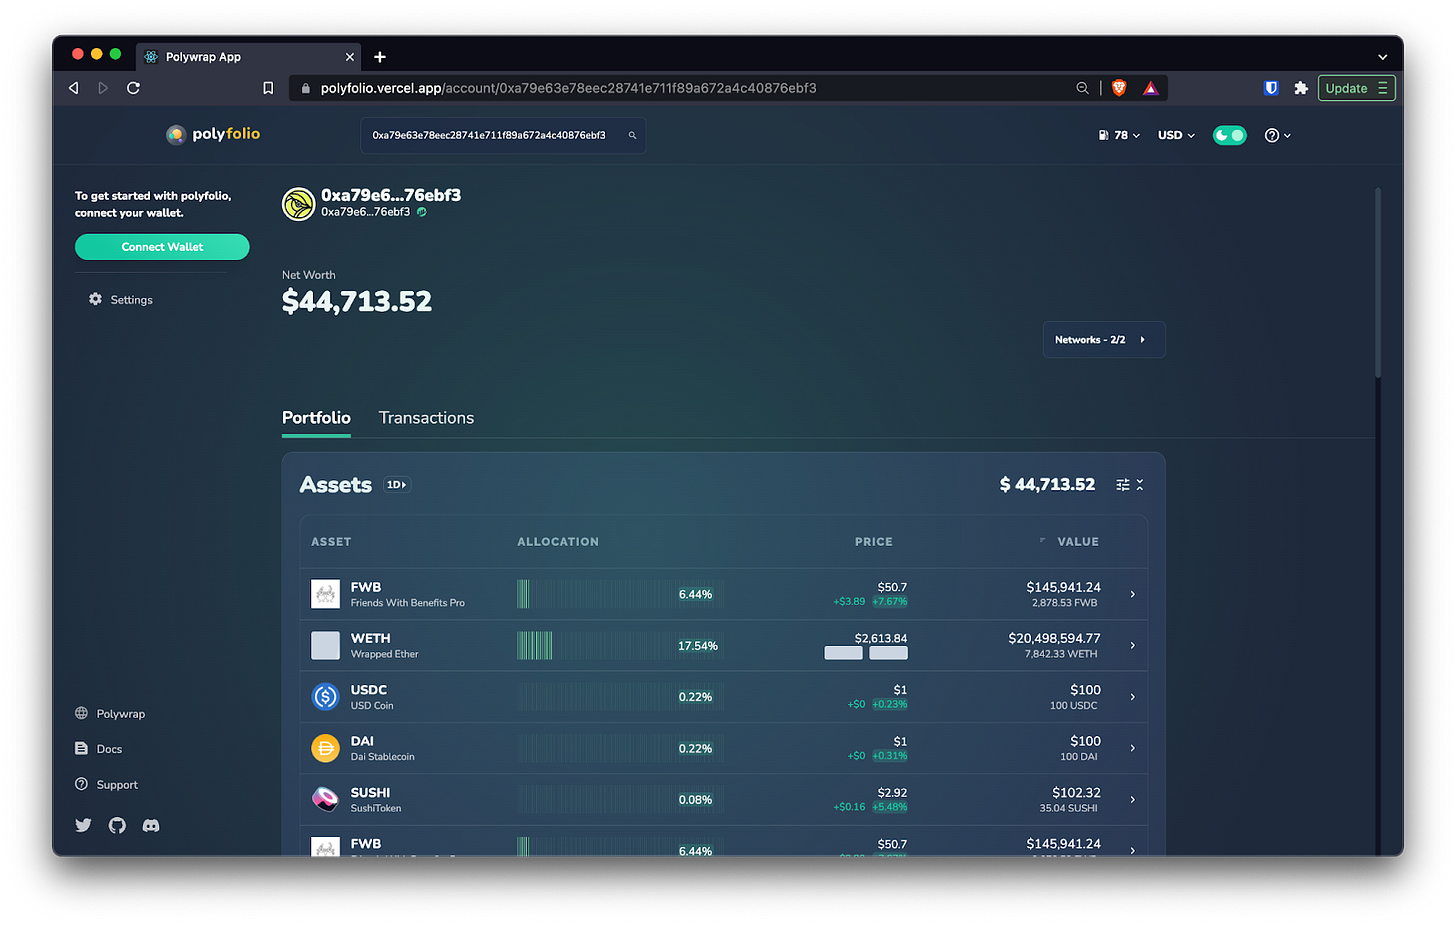The image size is (1456, 925).
Task: Sort by the VALUE column header
Action: (1078, 542)
